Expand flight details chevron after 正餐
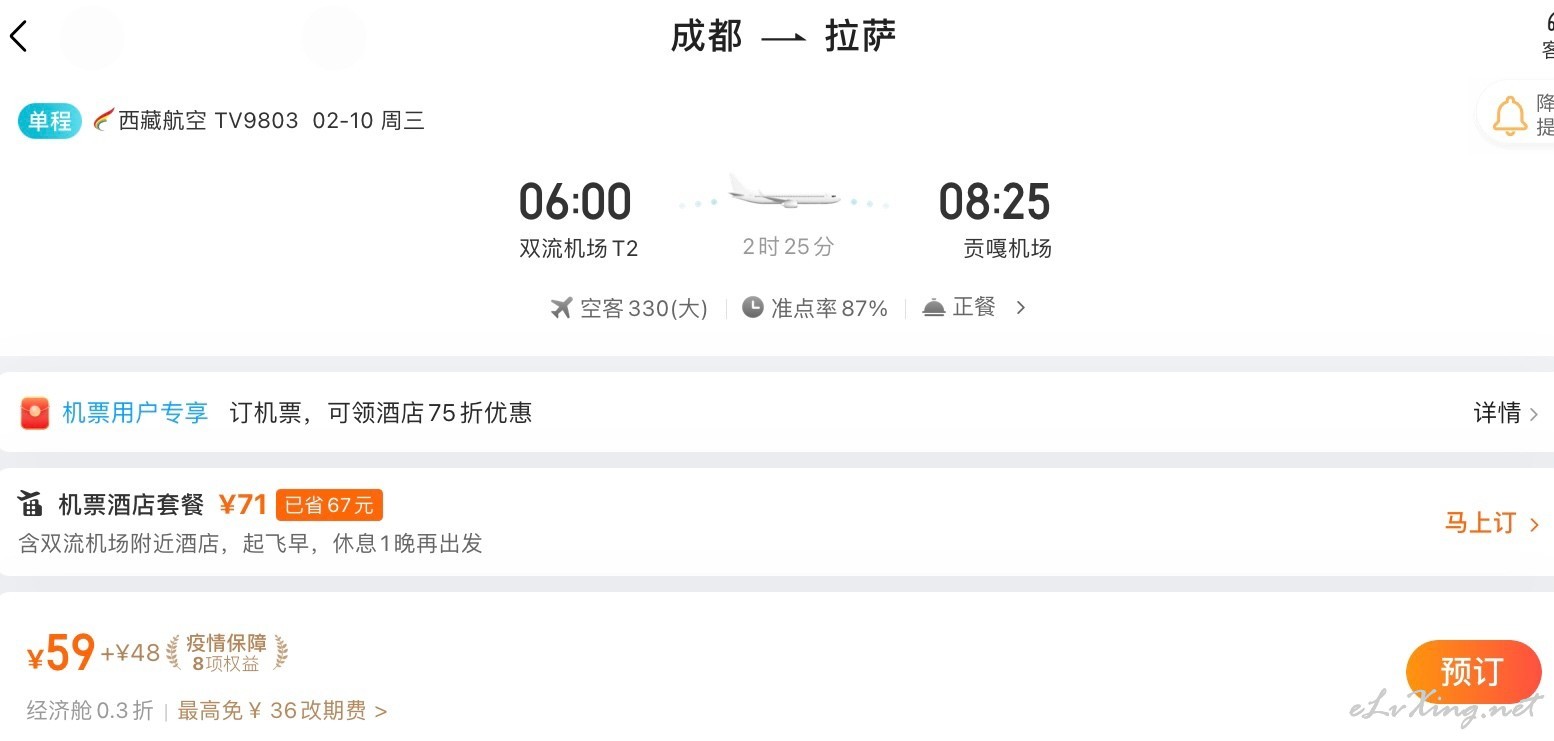The height and width of the screenshot is (741, 1554). pyautogui.click(x=1020, y=308)
